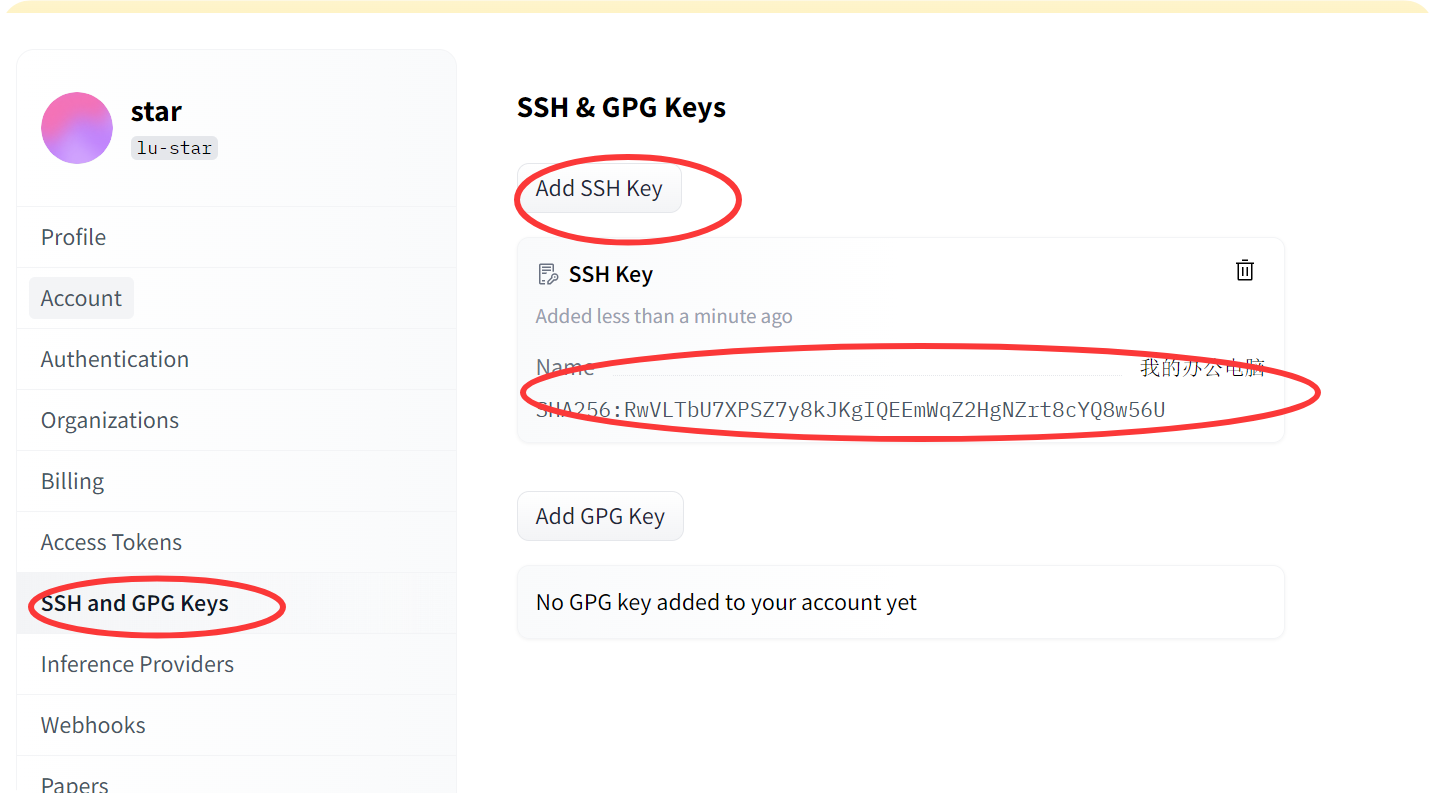Click the key name 我的办公电脑

1202,367
